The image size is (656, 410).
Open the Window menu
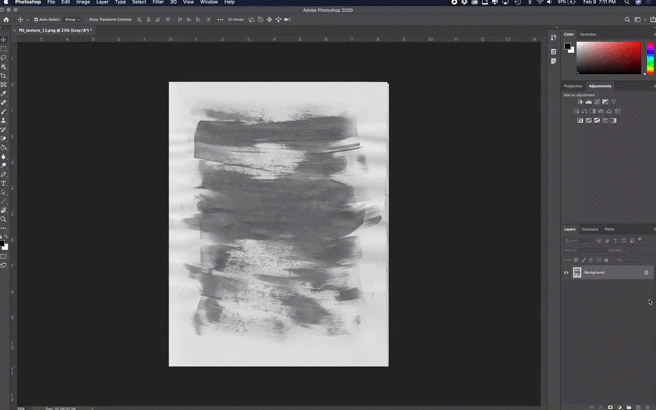pyautogui.click(x=209, y=2)
